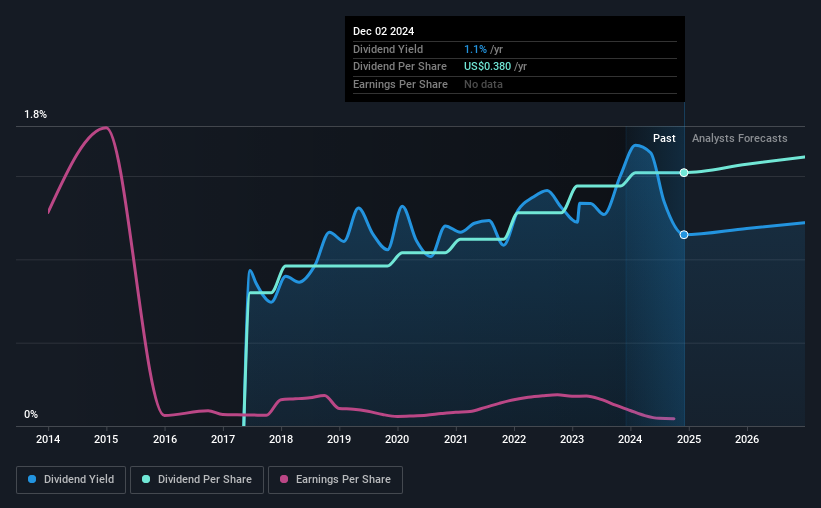Toggle the Earnings Per Share legend button
The width and height of the screenshot is (821, 508).
click(335, 480)
